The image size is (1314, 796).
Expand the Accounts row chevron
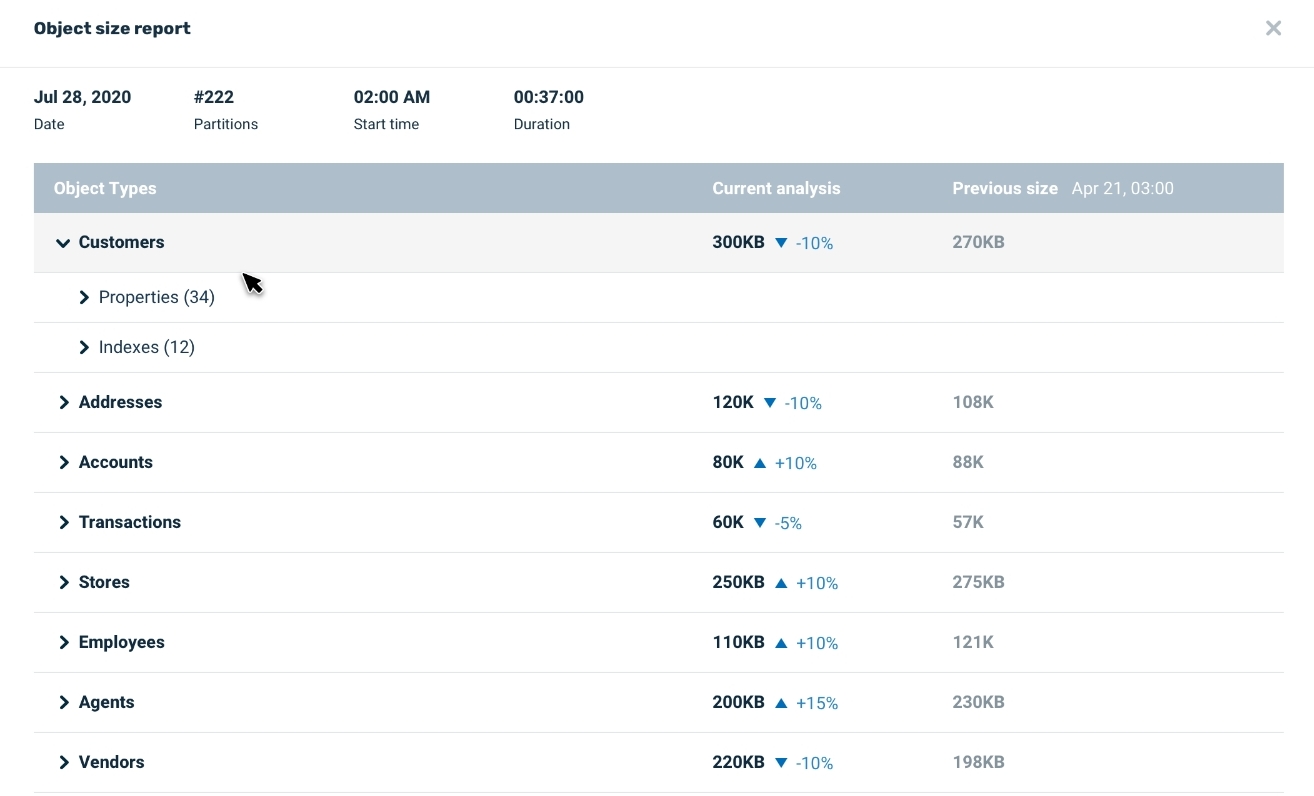(x=64, y=463)
